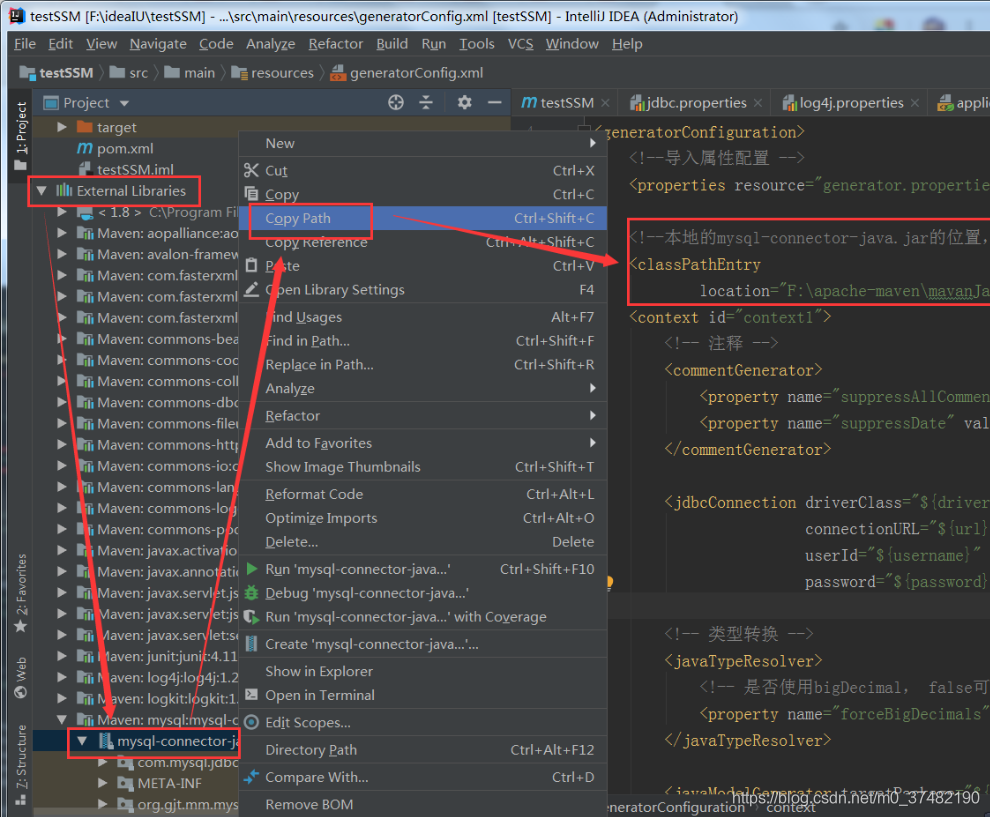Click the 2: Favorites star icon
This screenshot has width=990, height=817.
[x=21, y=626]
